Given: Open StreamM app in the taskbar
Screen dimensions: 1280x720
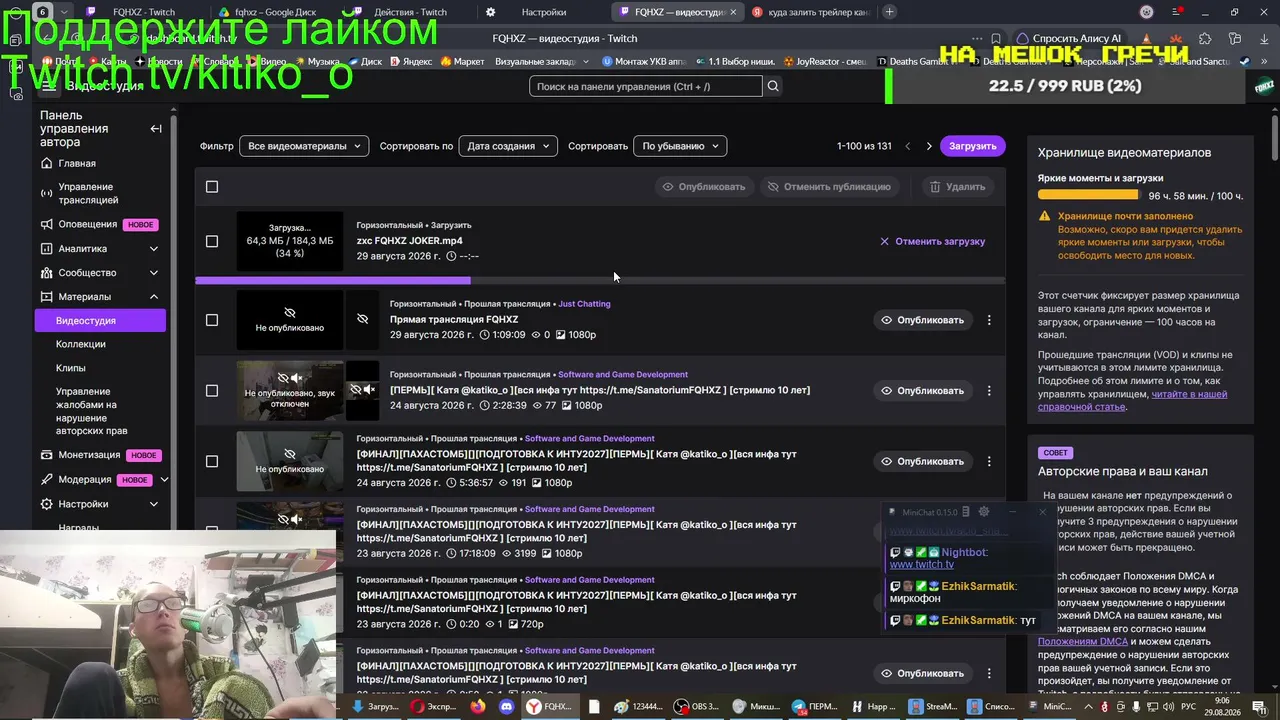Looking at the screenshot, I should (933, 706).
